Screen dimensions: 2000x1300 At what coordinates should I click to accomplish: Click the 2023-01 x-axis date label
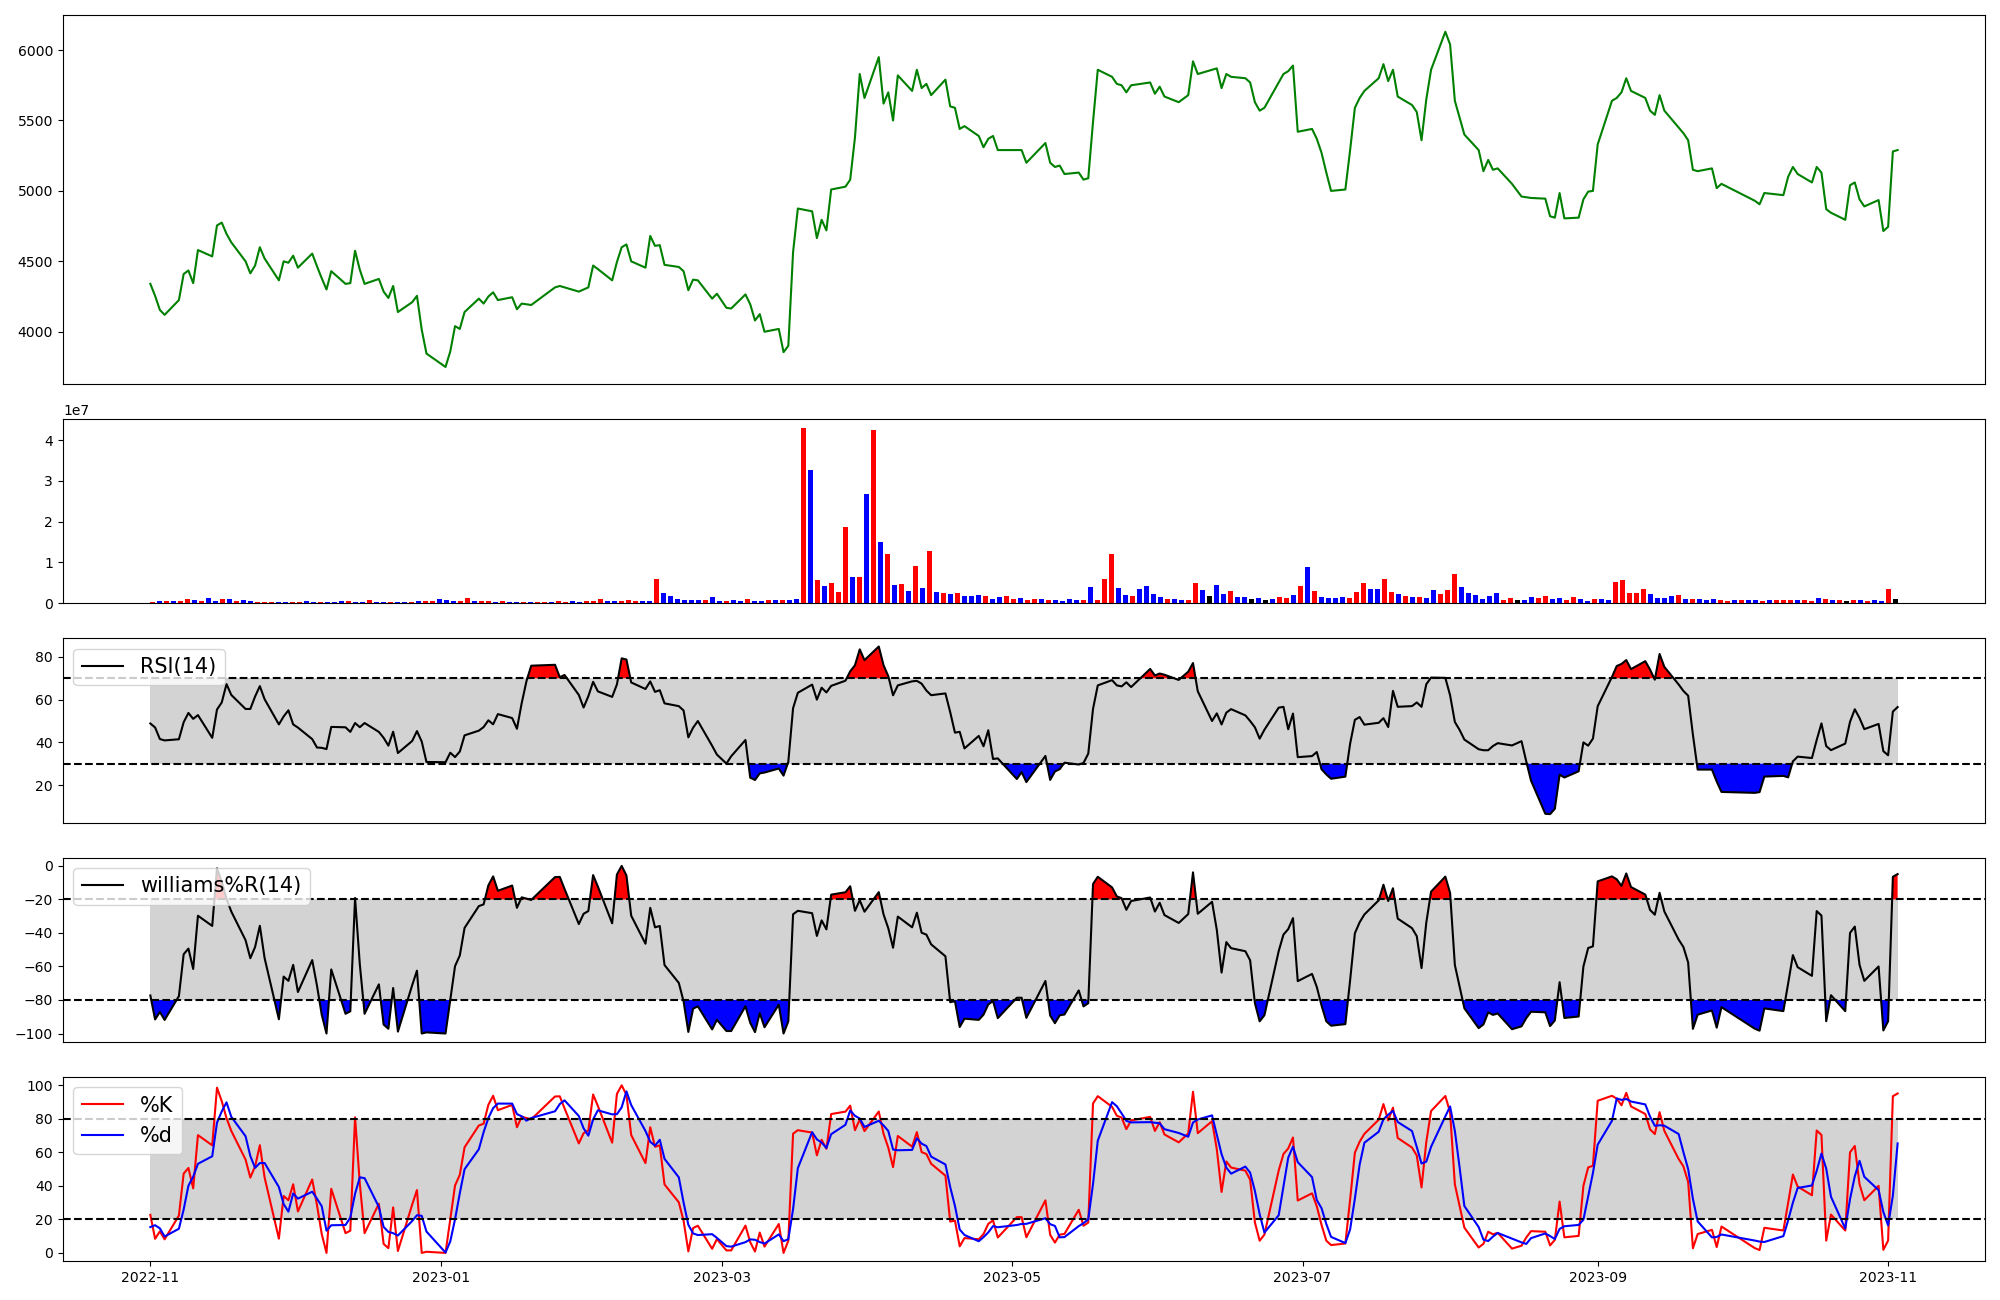[x=441, y=1277]
